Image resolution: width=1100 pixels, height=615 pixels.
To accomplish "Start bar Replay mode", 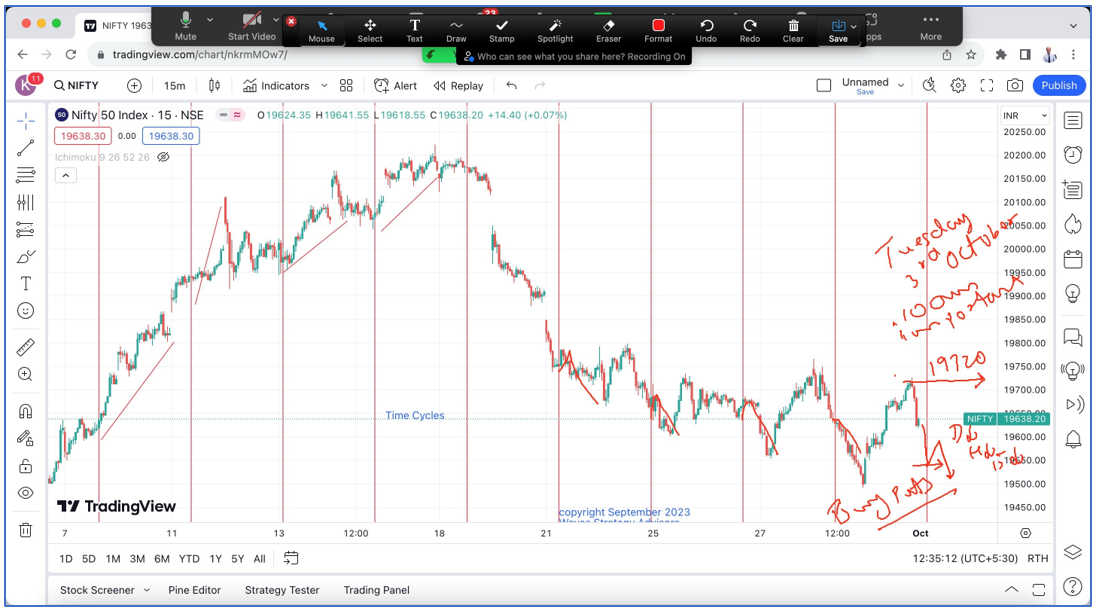I will (458, 86).
